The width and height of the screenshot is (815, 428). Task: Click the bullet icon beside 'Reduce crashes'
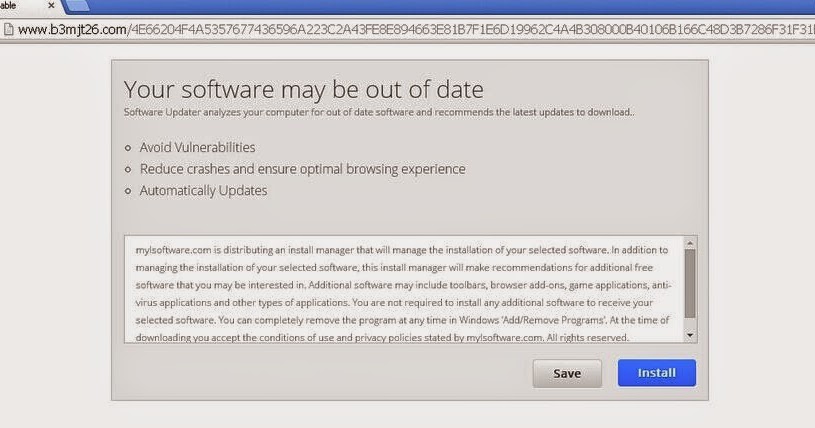tap(128, 170)
